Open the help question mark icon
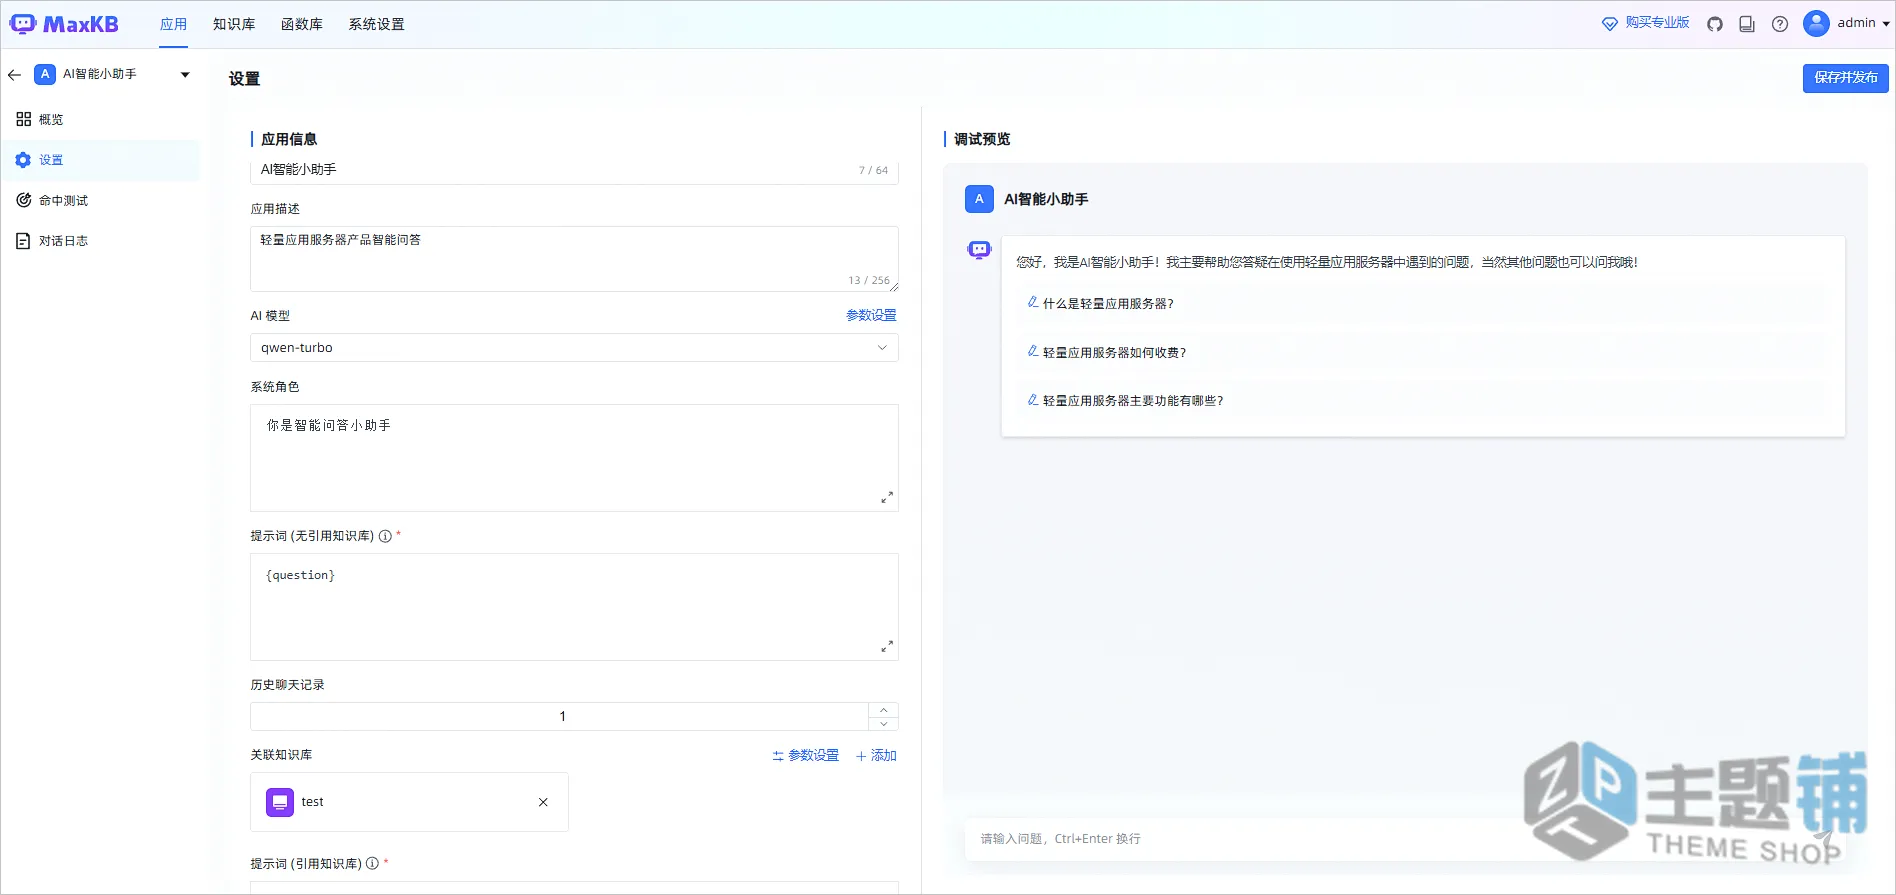The image size is (1896, 895). (1780, 24)
